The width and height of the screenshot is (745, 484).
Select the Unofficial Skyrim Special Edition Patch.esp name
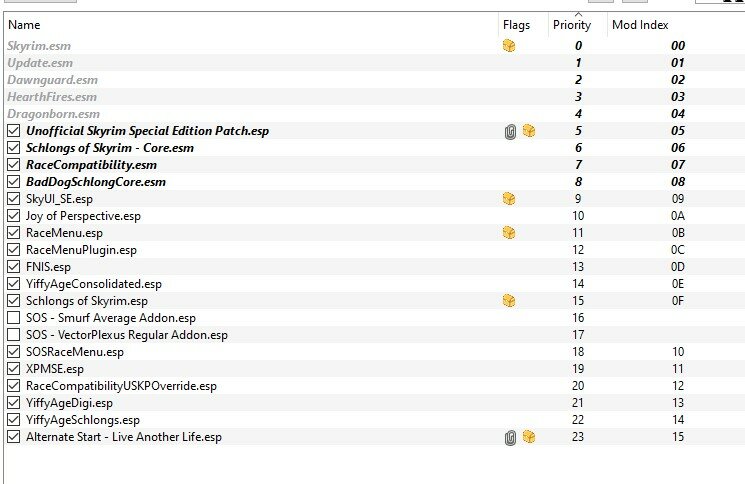(147, 131)
